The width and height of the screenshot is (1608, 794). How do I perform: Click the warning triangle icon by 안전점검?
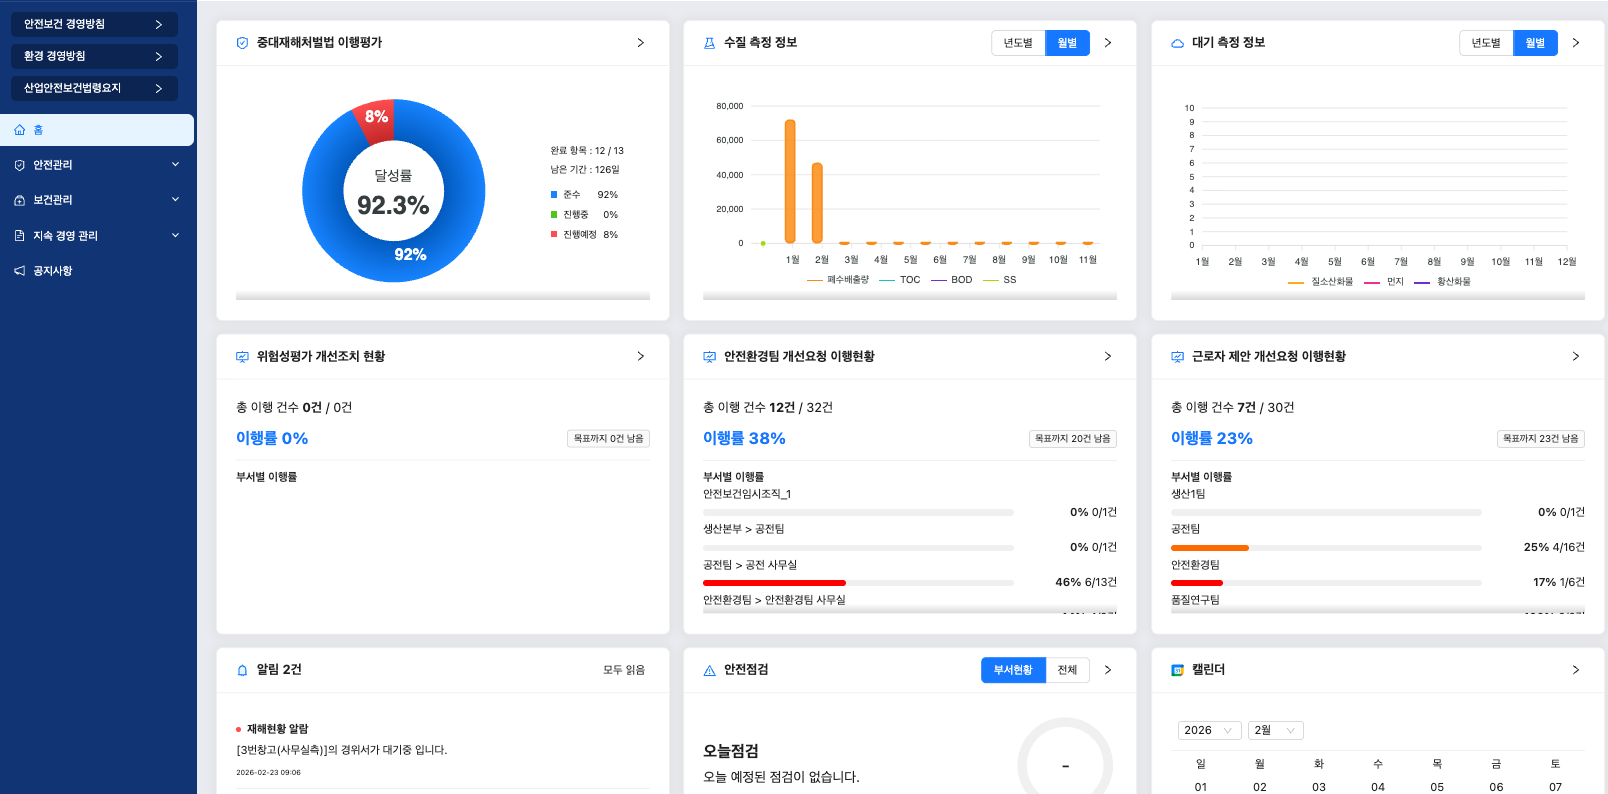point(709,670)
